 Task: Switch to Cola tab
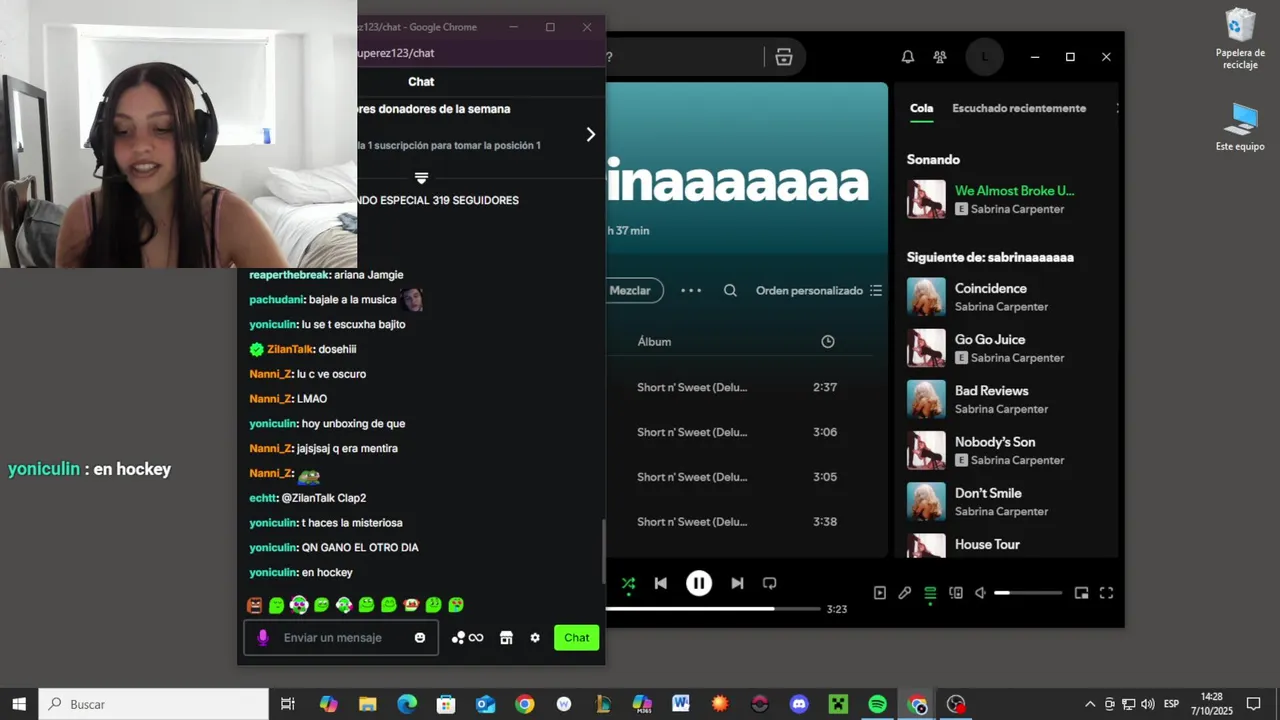(x=921, y=108)
